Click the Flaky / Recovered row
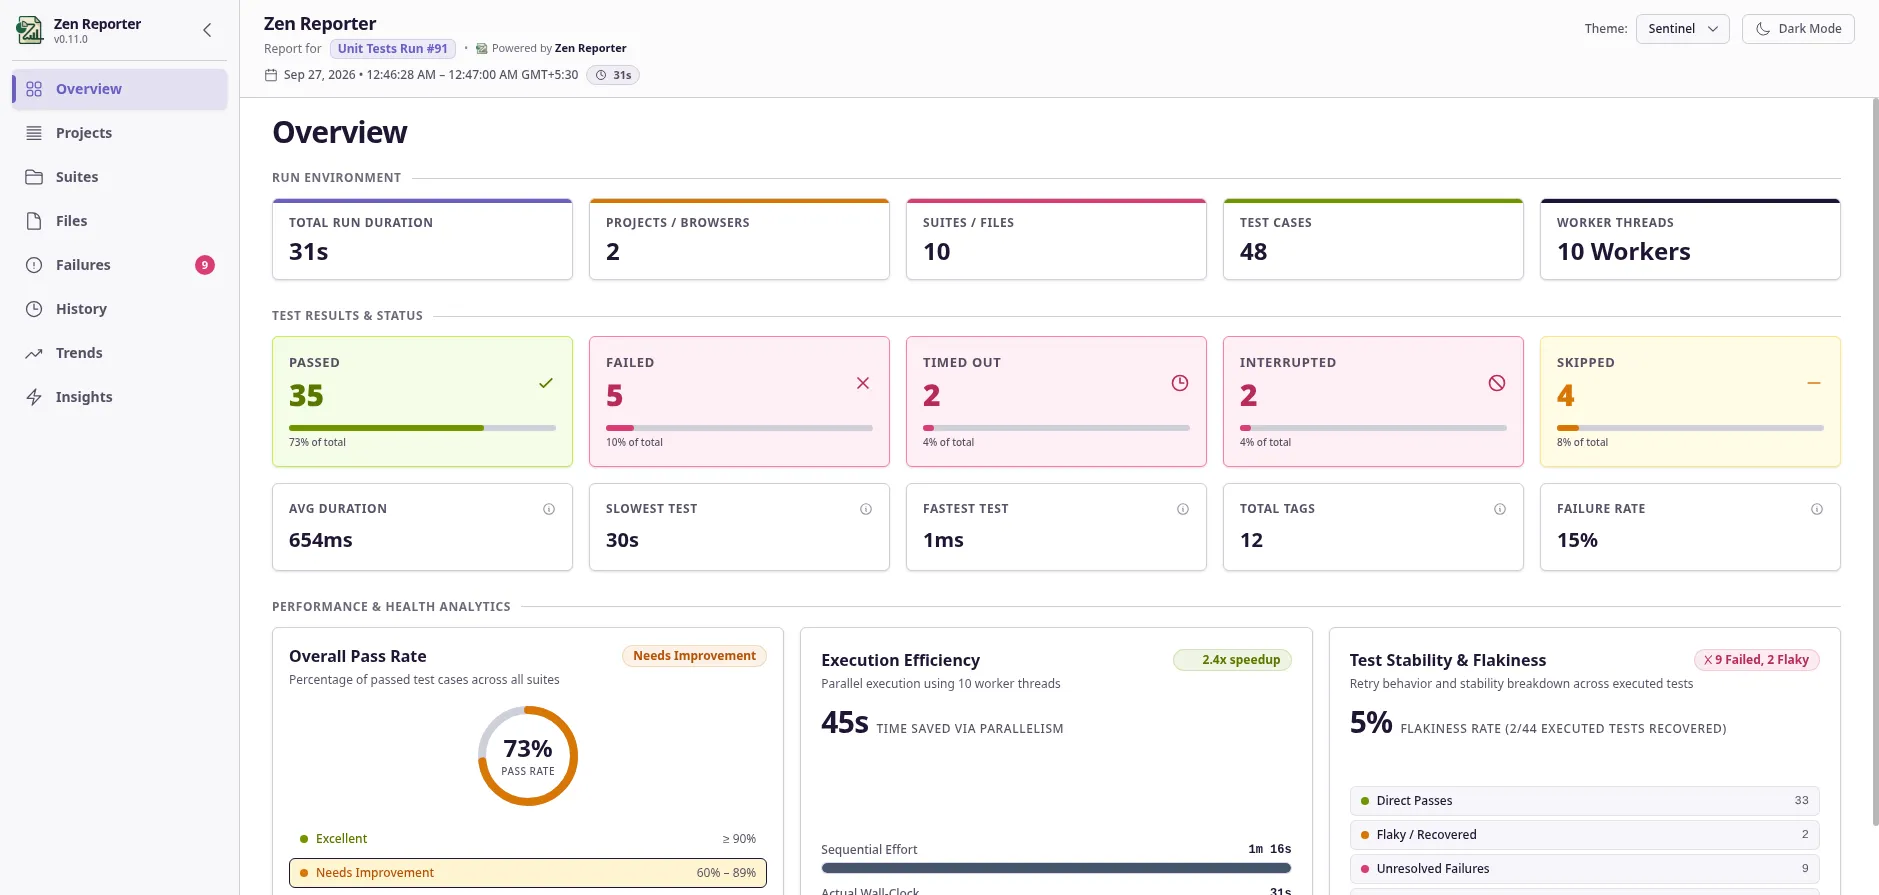 1584,835
